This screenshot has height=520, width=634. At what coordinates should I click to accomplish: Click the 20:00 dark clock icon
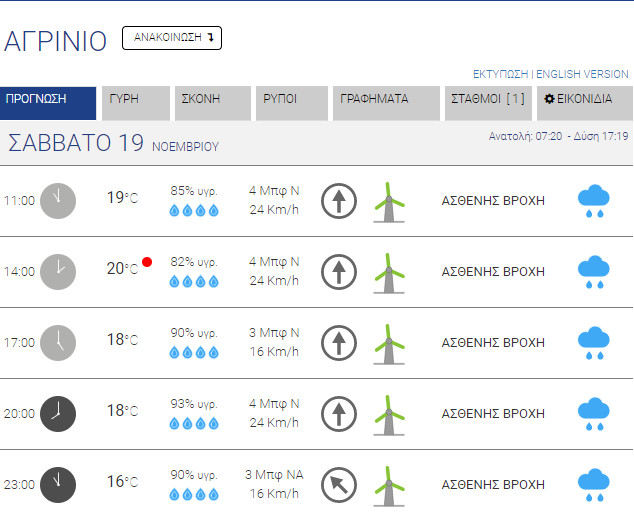pyautogui.click(x=58, y=413)
